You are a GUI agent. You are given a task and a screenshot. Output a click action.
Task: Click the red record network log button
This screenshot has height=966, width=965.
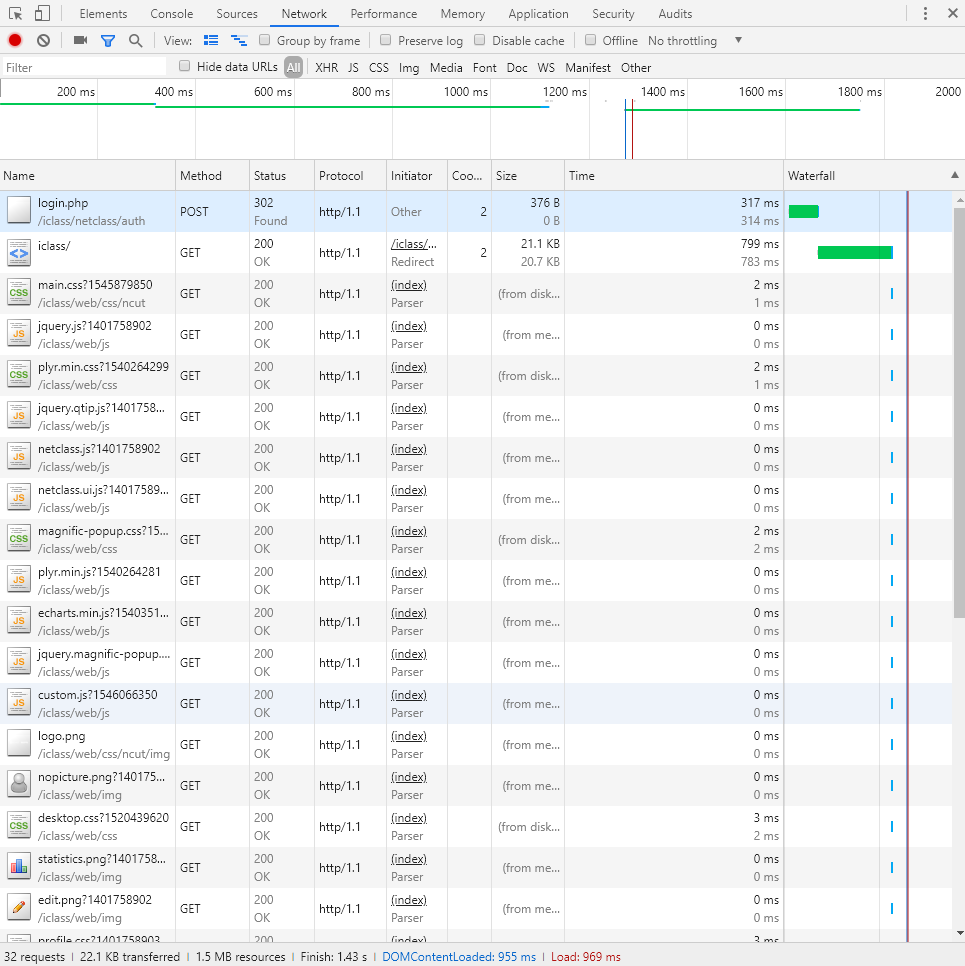[15, 41]
